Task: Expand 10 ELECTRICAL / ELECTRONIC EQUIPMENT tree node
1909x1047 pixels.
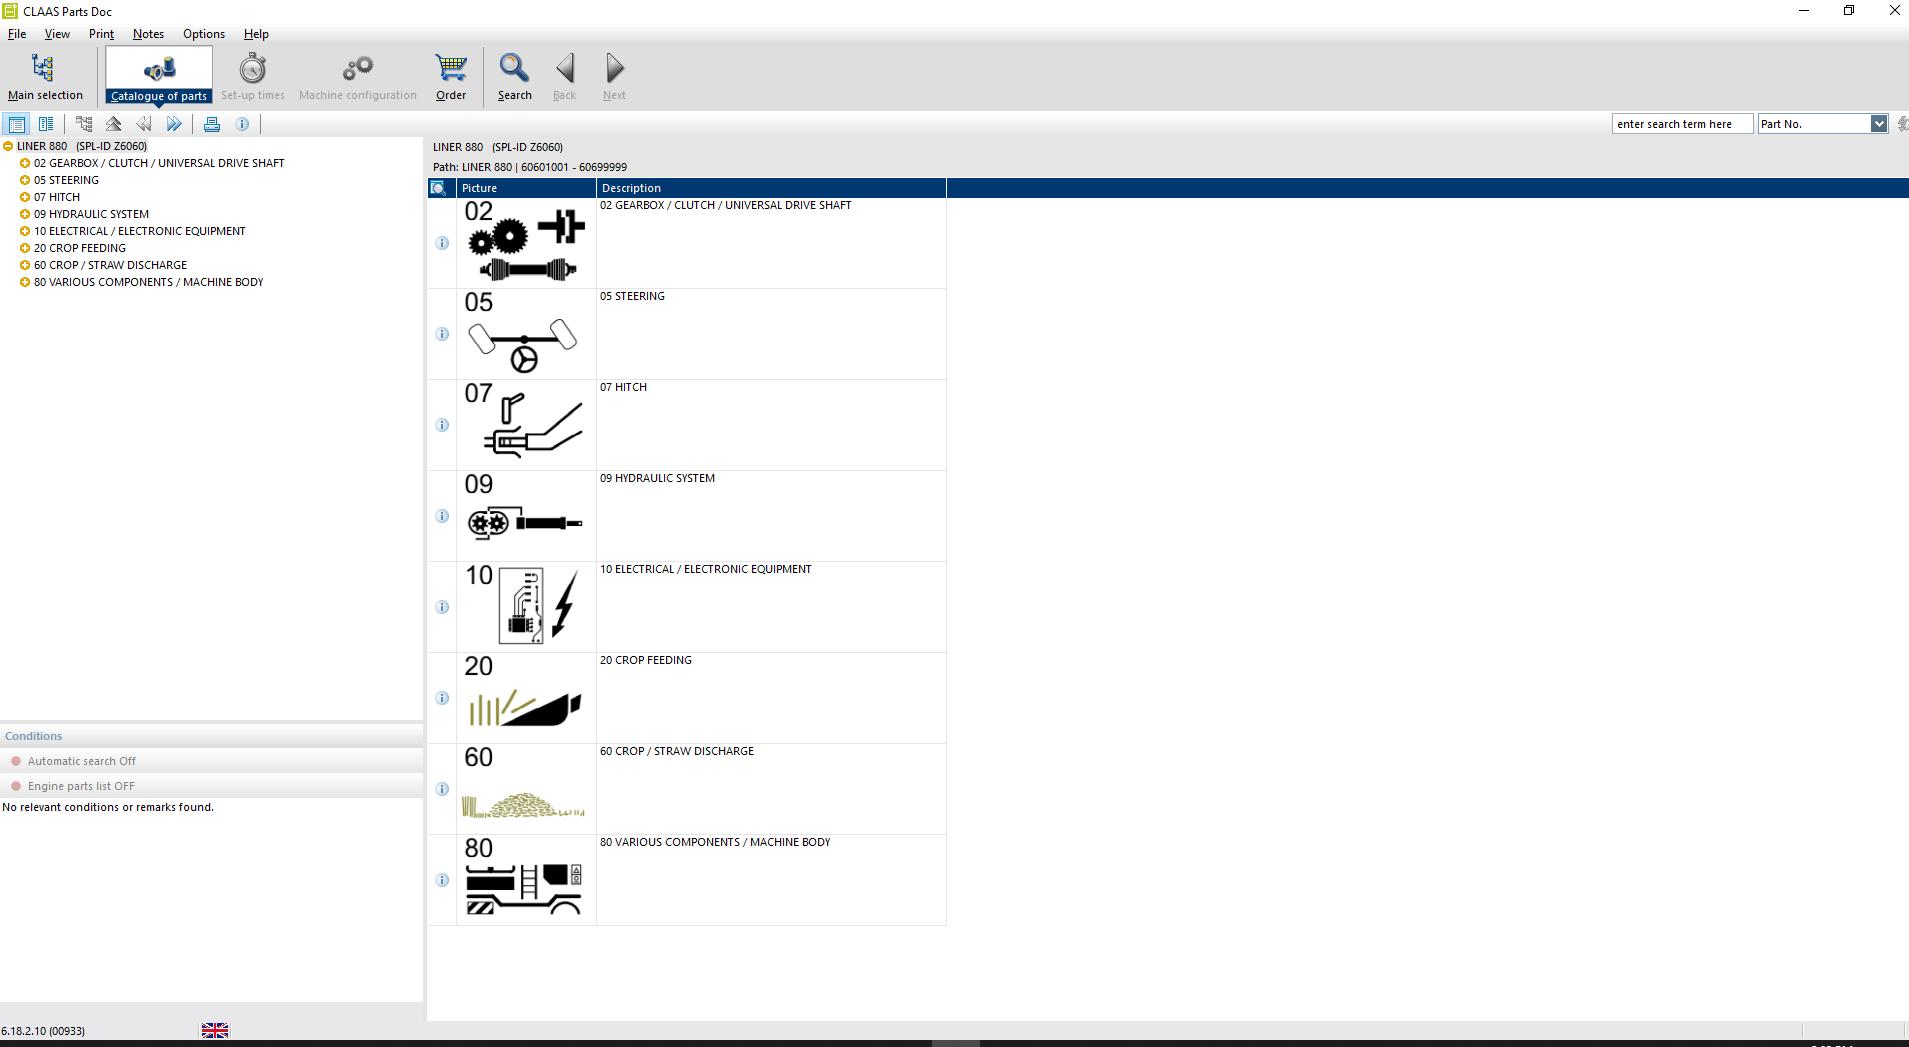Action: click(x=25, y=231)
